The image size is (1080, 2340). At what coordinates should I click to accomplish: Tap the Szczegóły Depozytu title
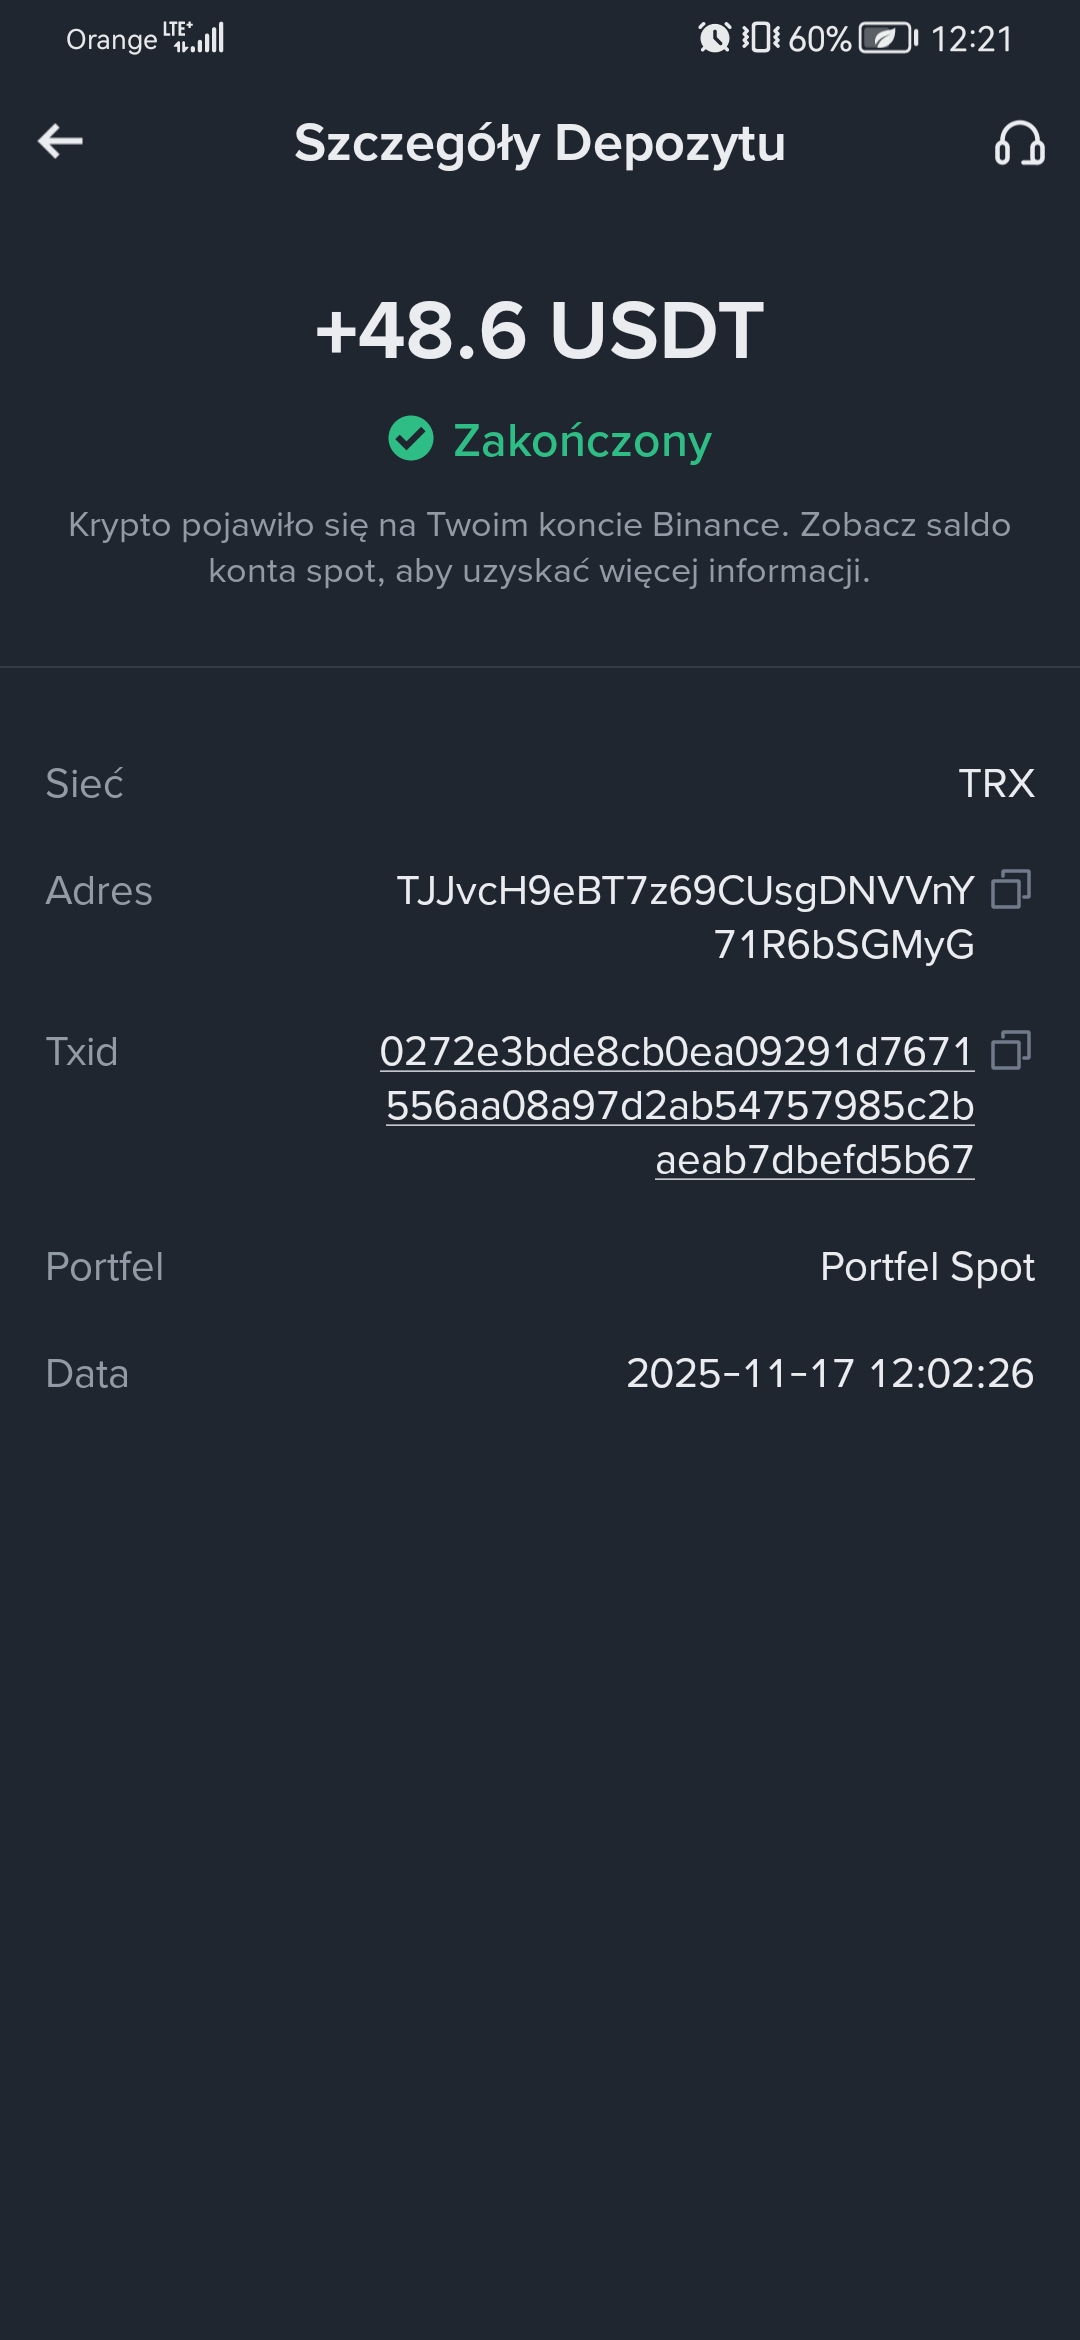(x=540, y=143)
